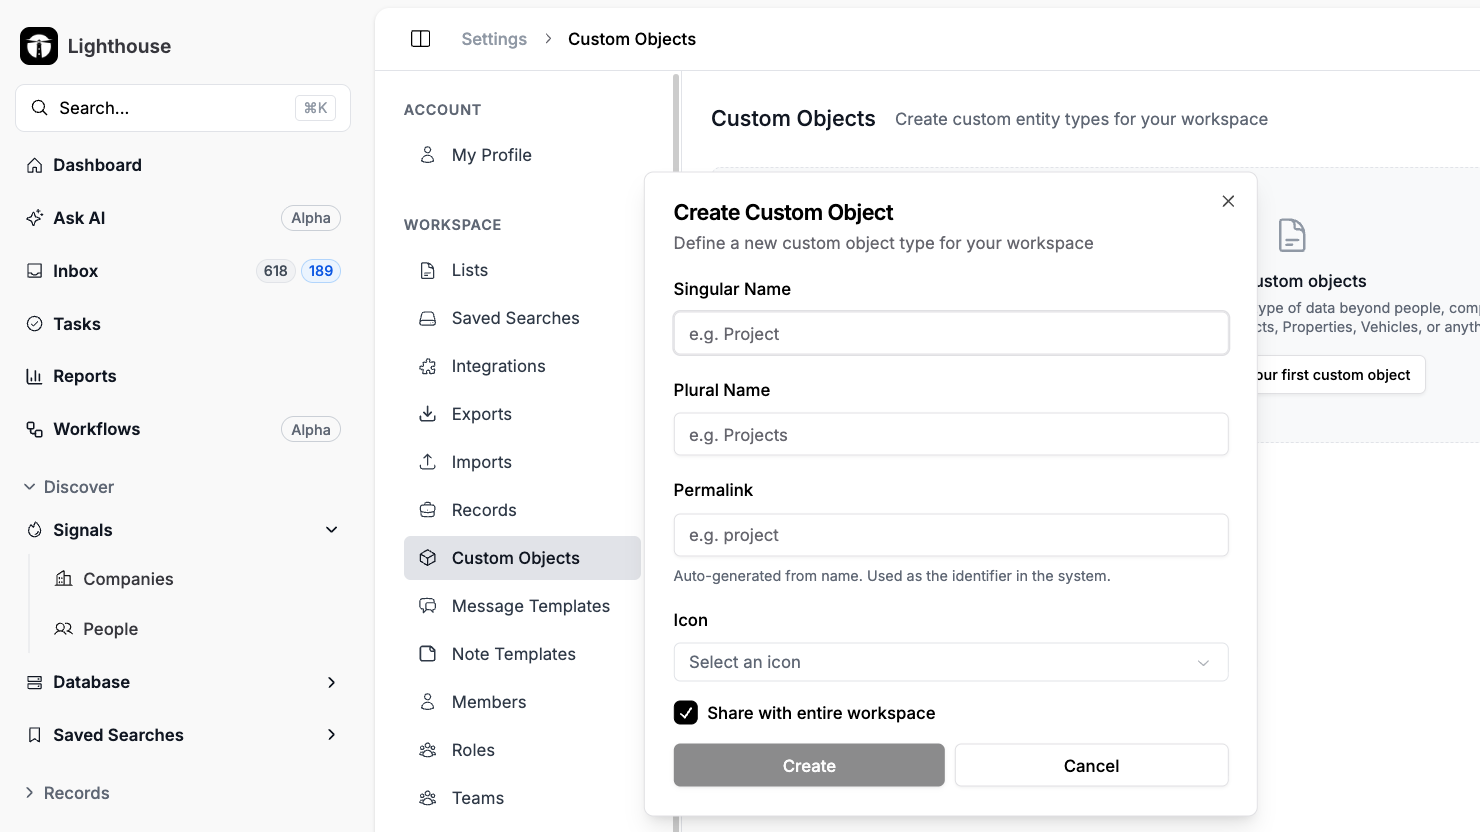Click the Database icon
The image size is (1480, 832).
click(x=35, y=682)
